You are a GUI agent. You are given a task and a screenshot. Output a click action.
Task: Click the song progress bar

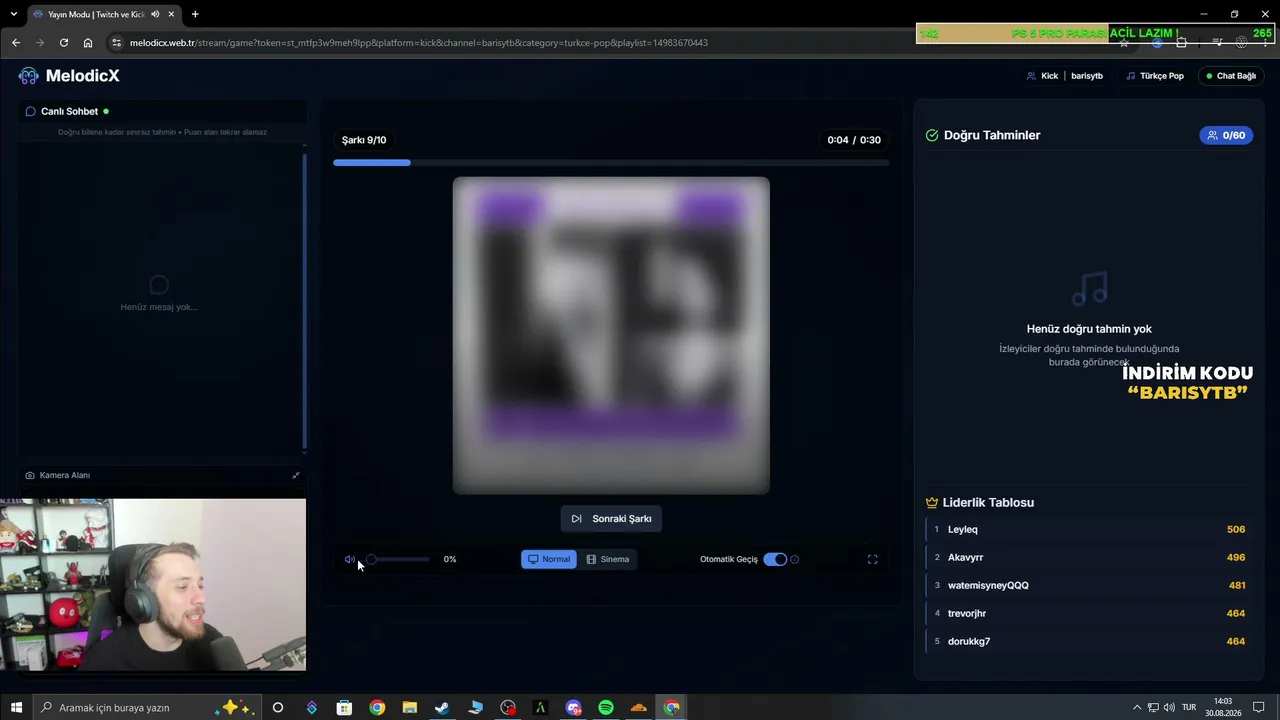[611, 162]
